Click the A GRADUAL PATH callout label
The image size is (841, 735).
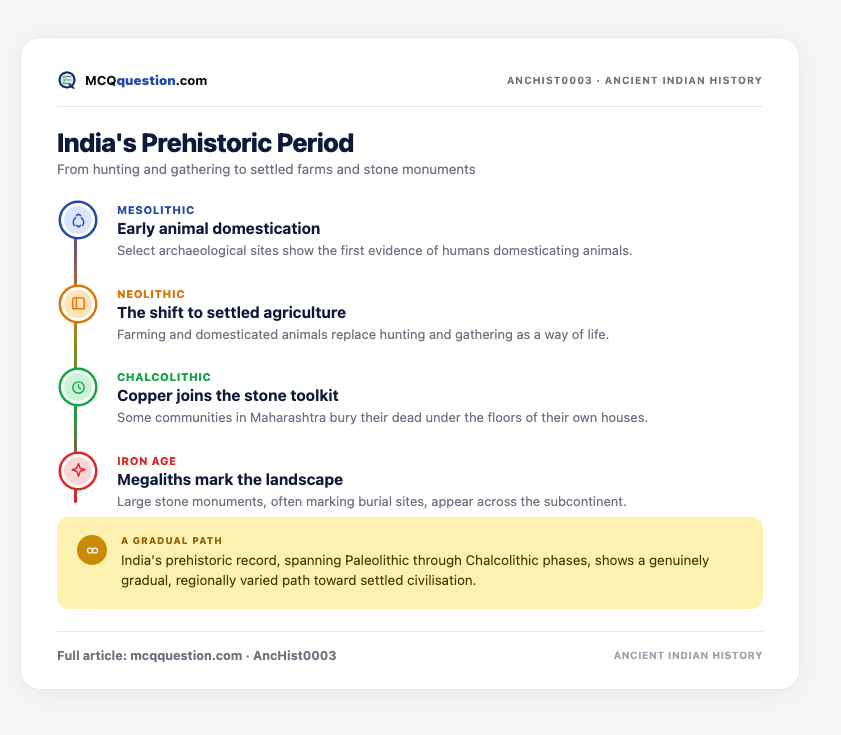[x=172, y=541]
